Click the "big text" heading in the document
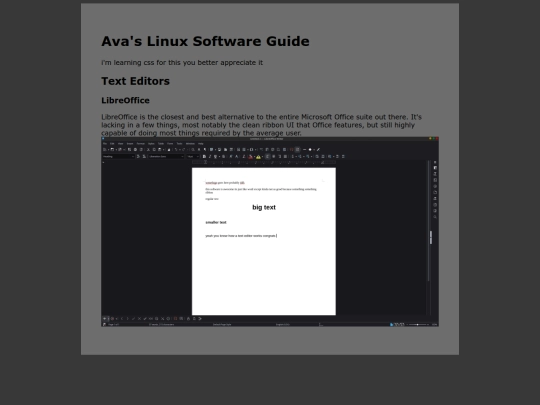This screenshot has height=405, width=540. (x=264, y=207)
